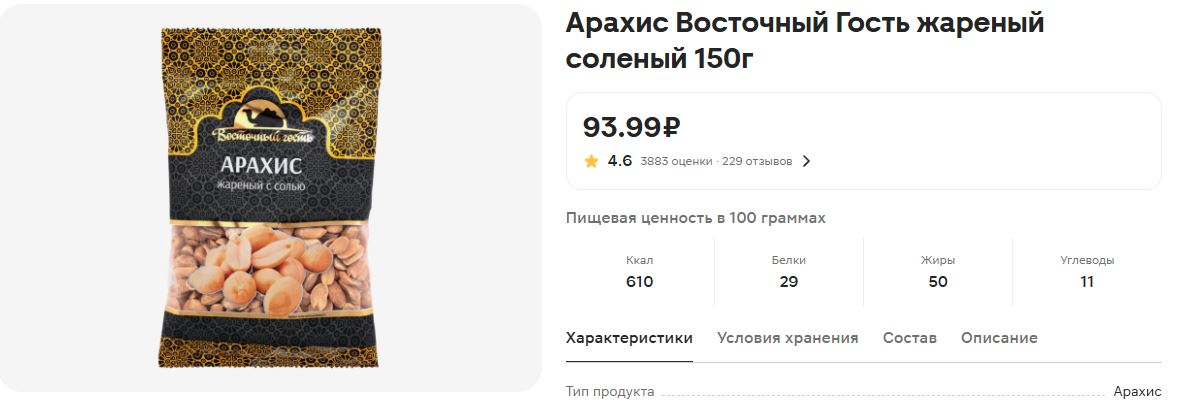Click the Тип продукта label
The width and height of the screenshot is (1198, 402).
click(x=610, y=391)
